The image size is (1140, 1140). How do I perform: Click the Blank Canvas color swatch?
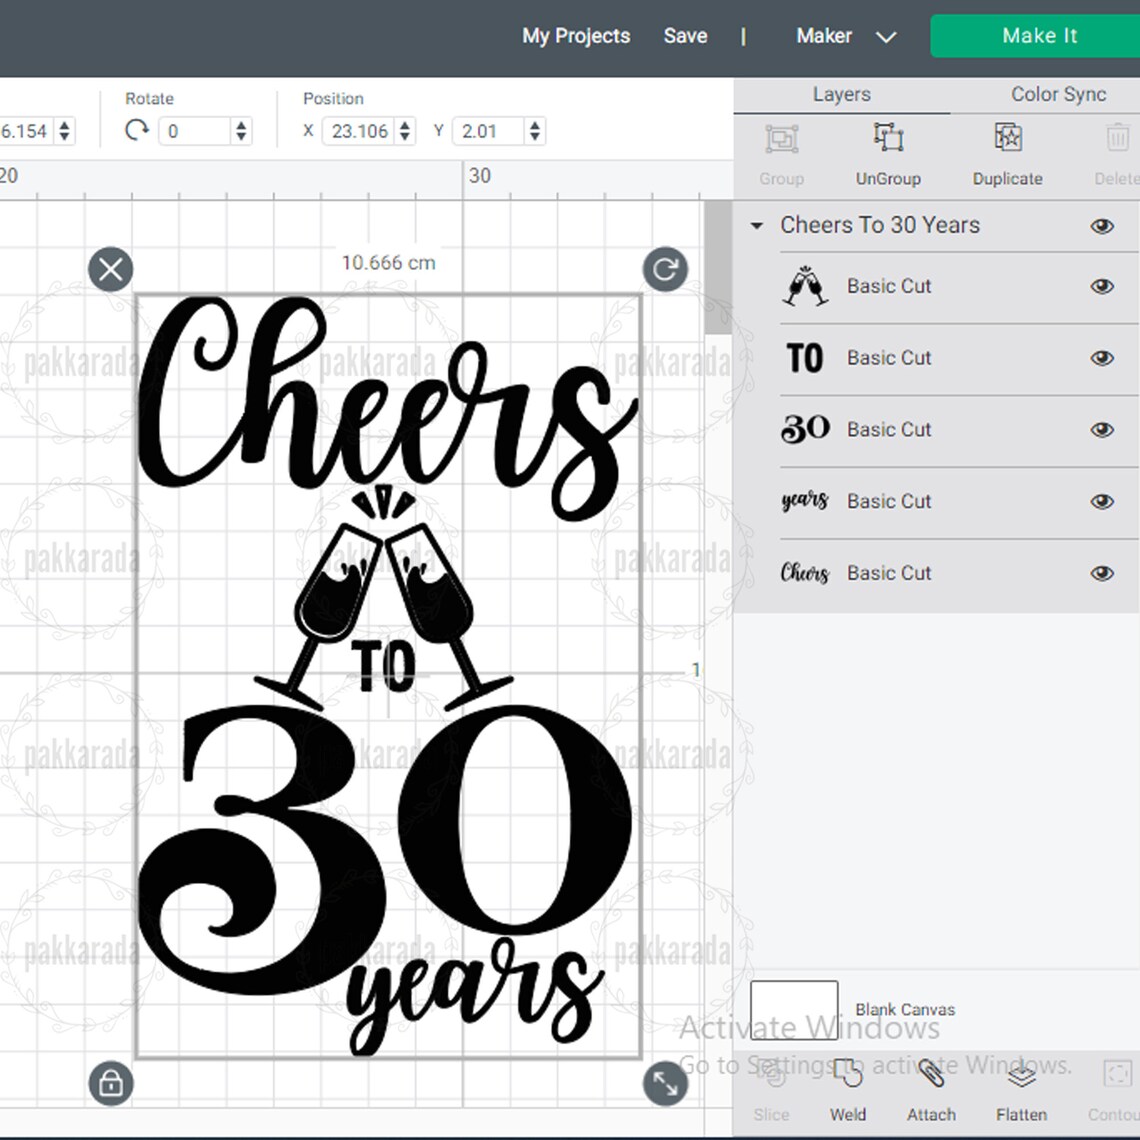coord(793,1010)
